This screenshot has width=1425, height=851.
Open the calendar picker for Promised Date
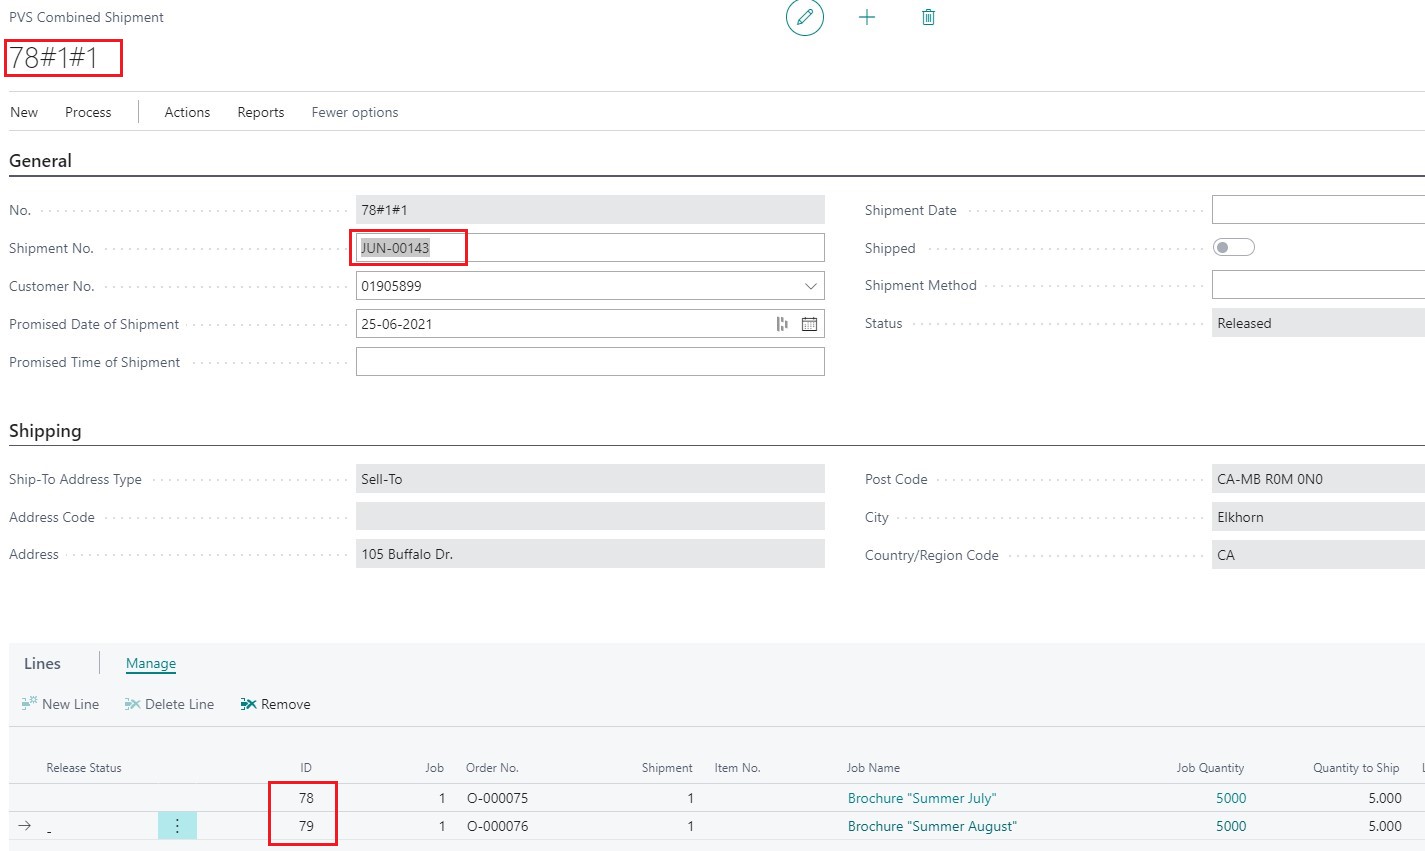tap(809, 324)
